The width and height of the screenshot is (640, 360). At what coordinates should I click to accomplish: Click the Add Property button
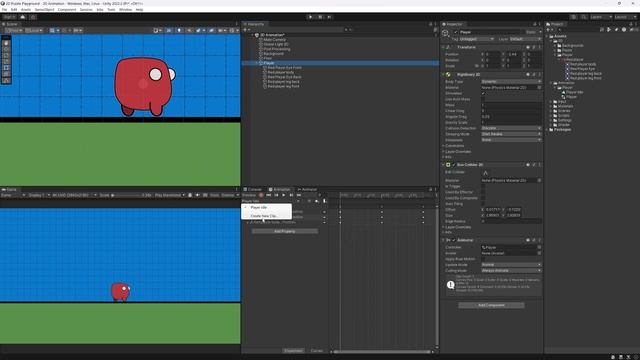pyautogui.click(x=284, y=231)
